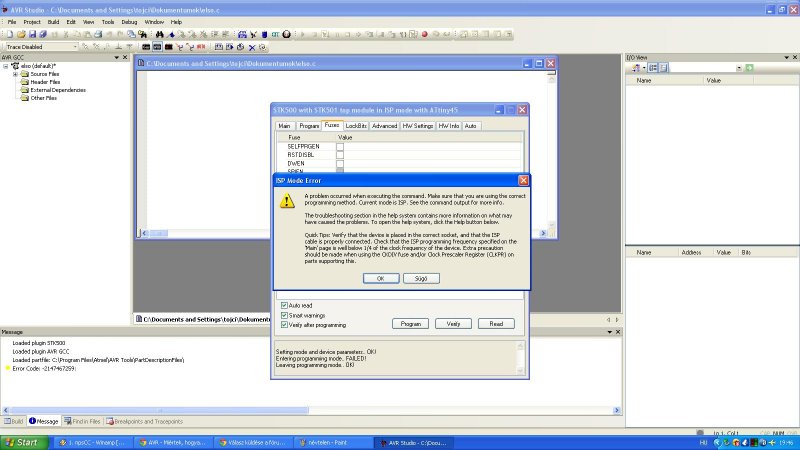This screenshot has width=800, height=450.
Task: Click the Other Files folder icon
Action: pyautogui.click(x=24, y=98)
